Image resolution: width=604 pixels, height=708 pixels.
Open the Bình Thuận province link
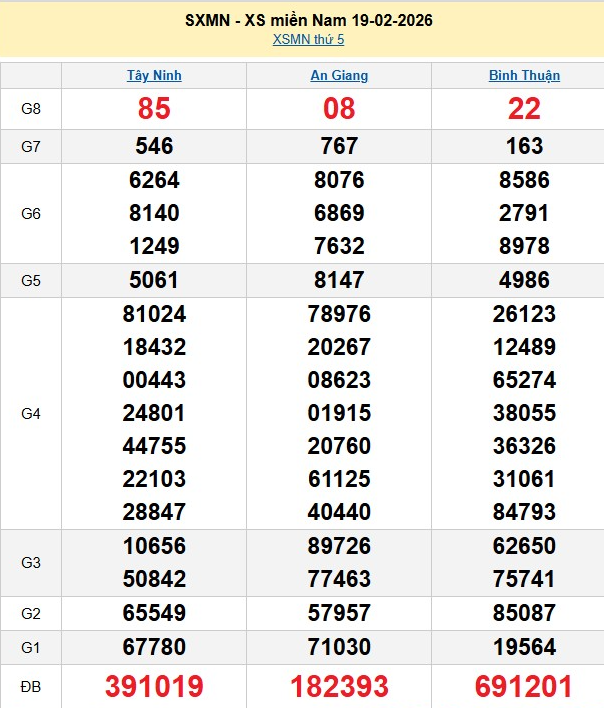pos(524,75)
